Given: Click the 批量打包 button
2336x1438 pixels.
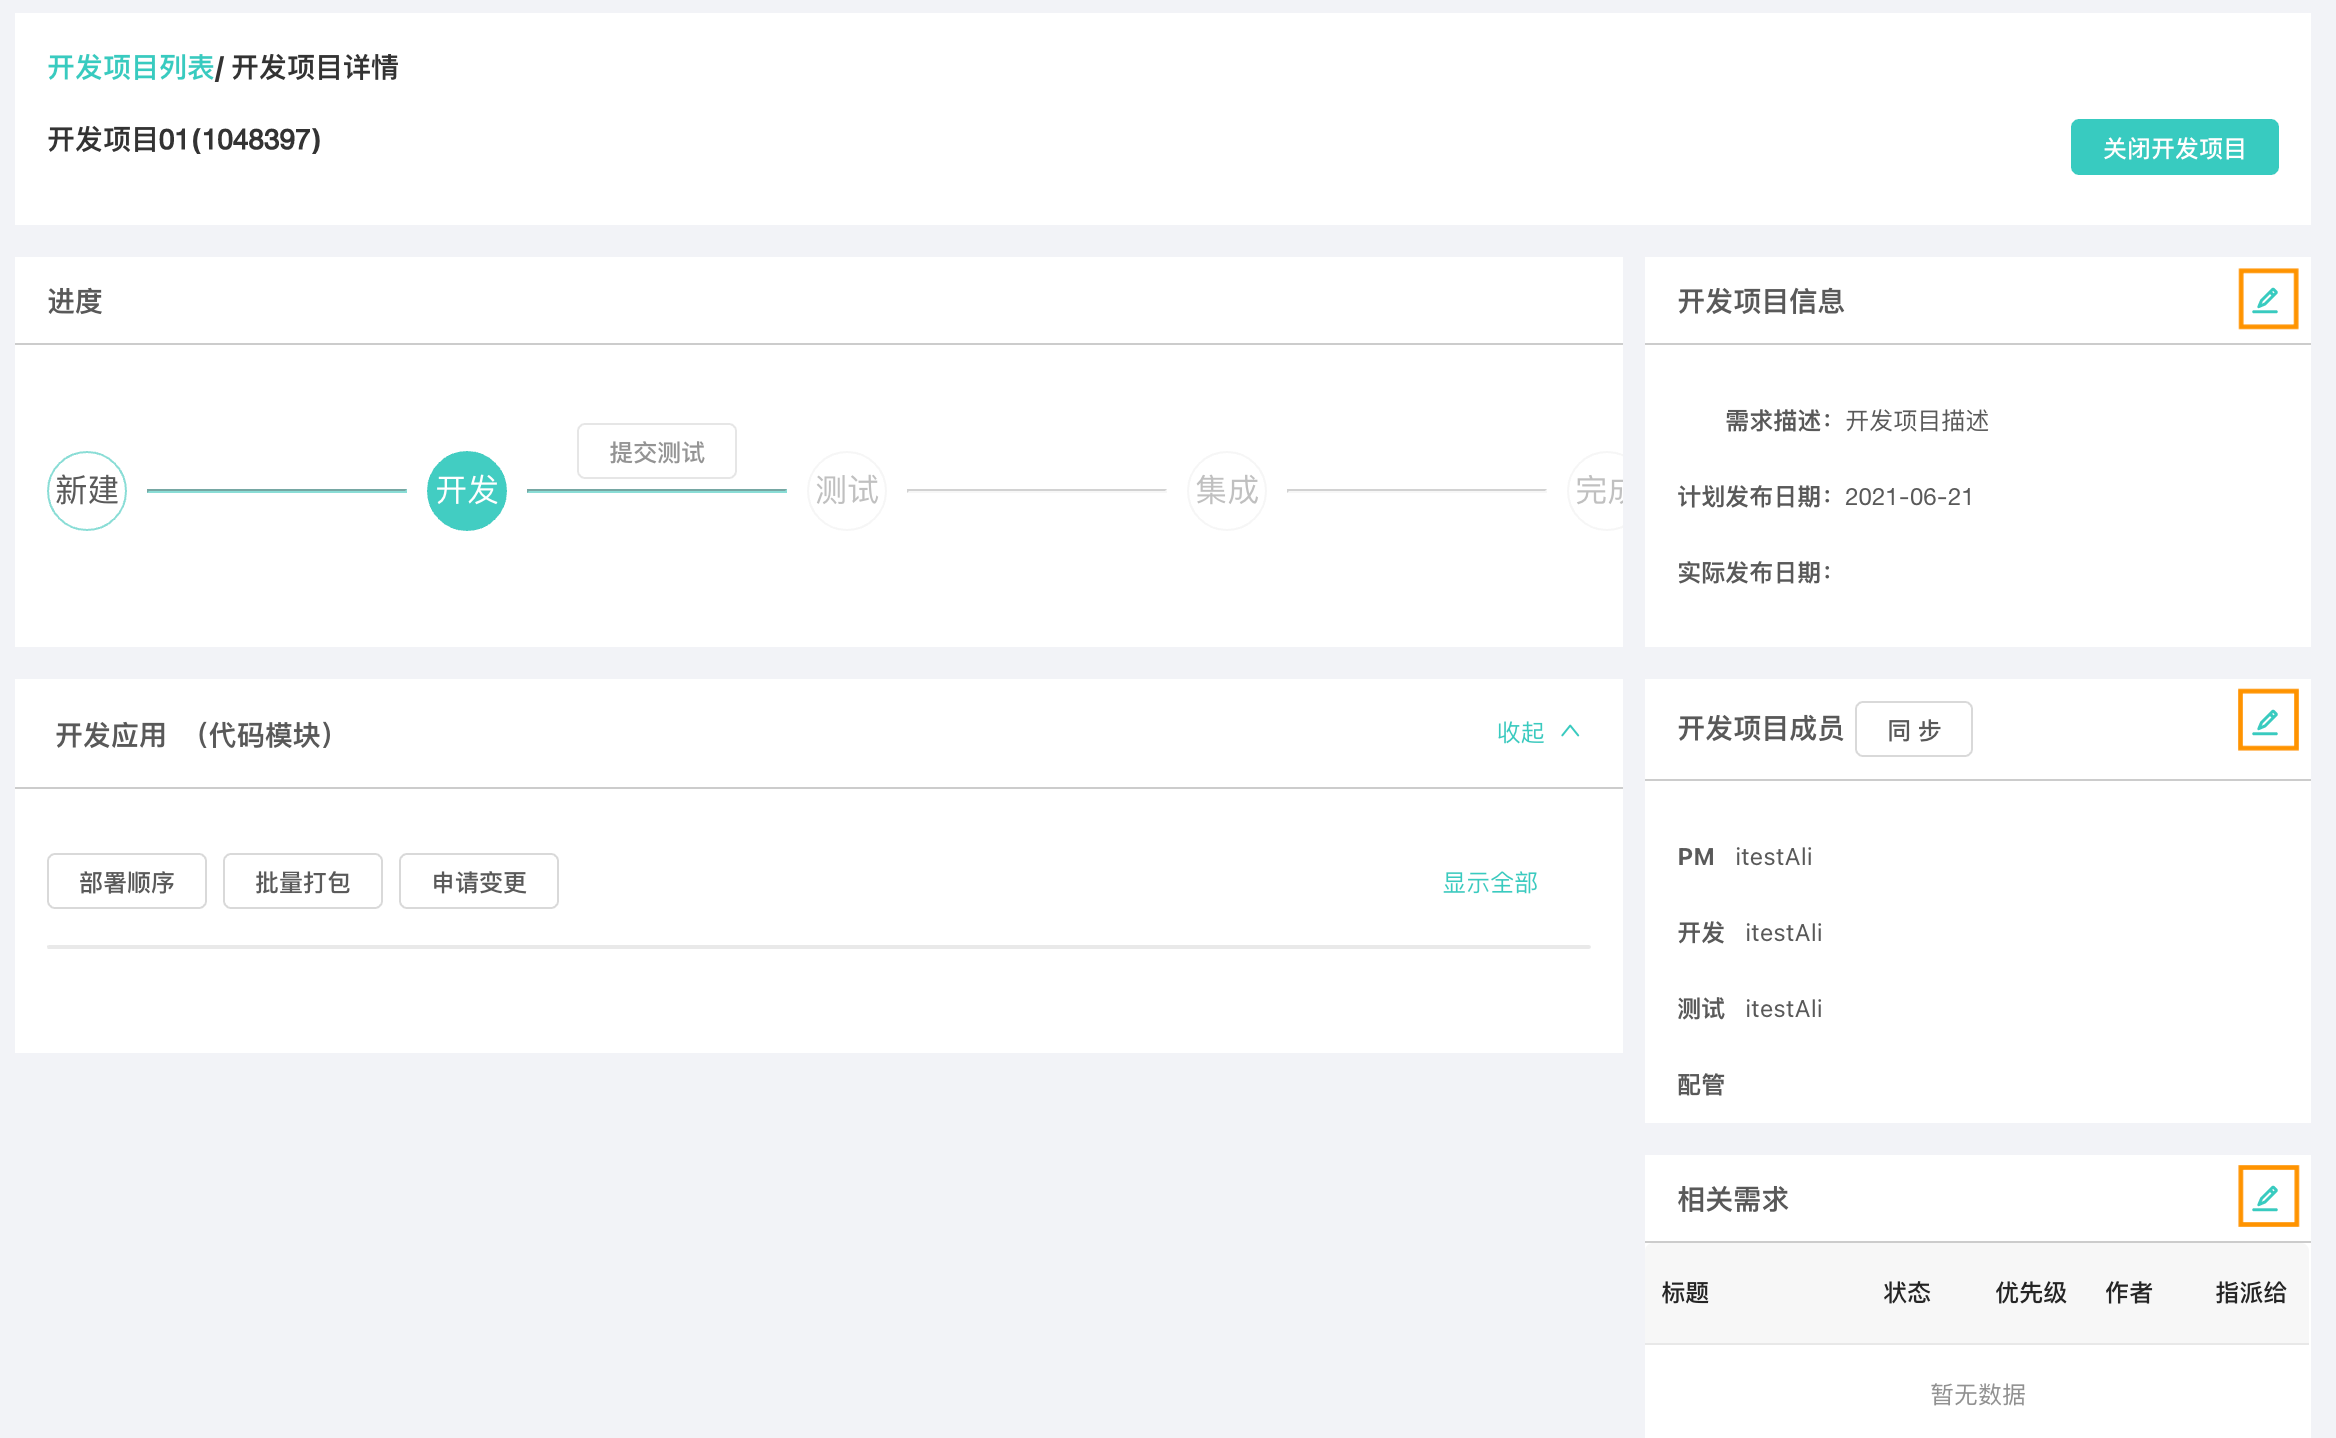Looking at the screenshot, I should tap(303, 881).
